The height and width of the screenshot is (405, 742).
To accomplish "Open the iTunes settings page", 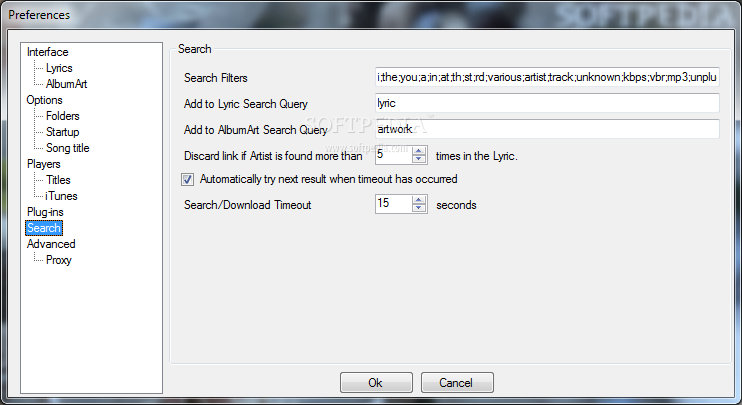I will (x=61, y=196).
